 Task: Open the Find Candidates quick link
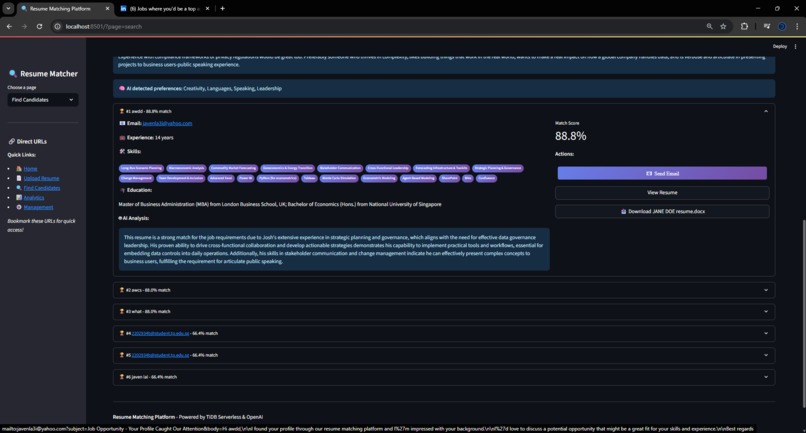click(42, 188)
